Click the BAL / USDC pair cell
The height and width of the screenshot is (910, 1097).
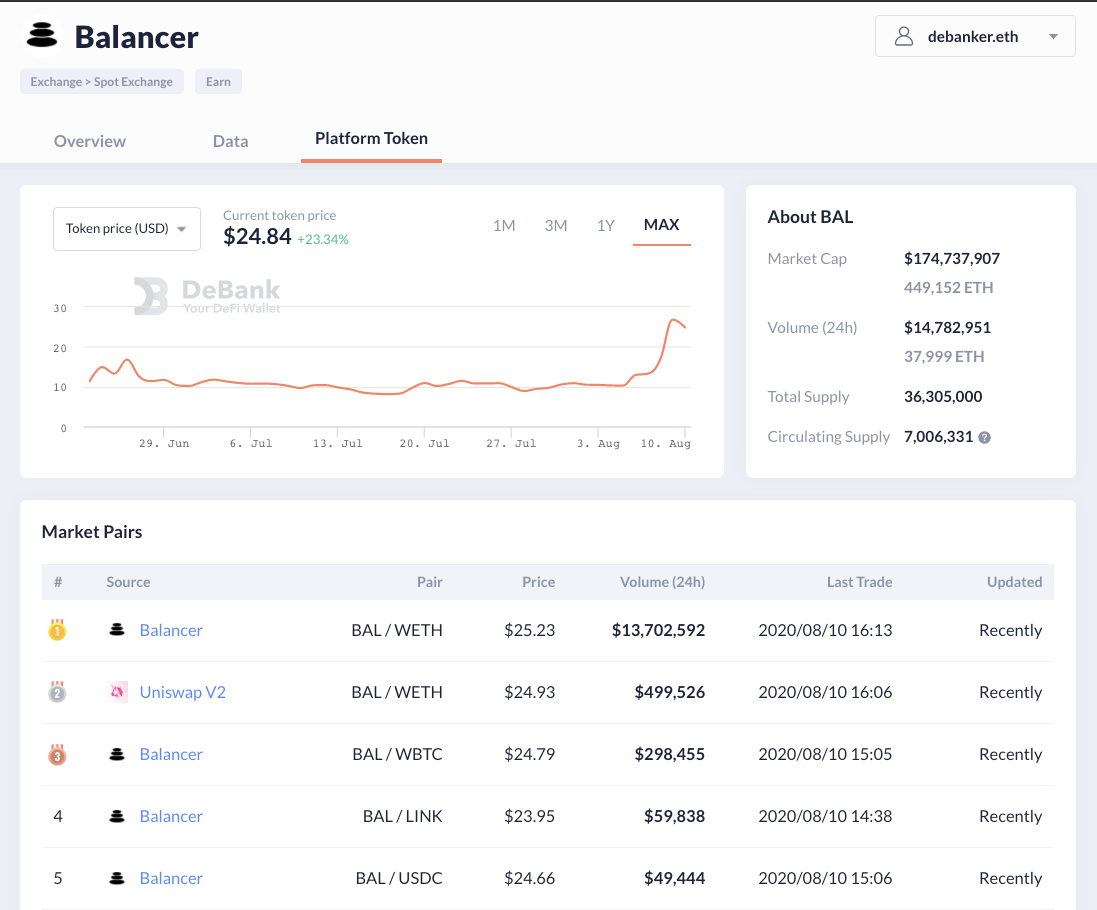point(399,878)
